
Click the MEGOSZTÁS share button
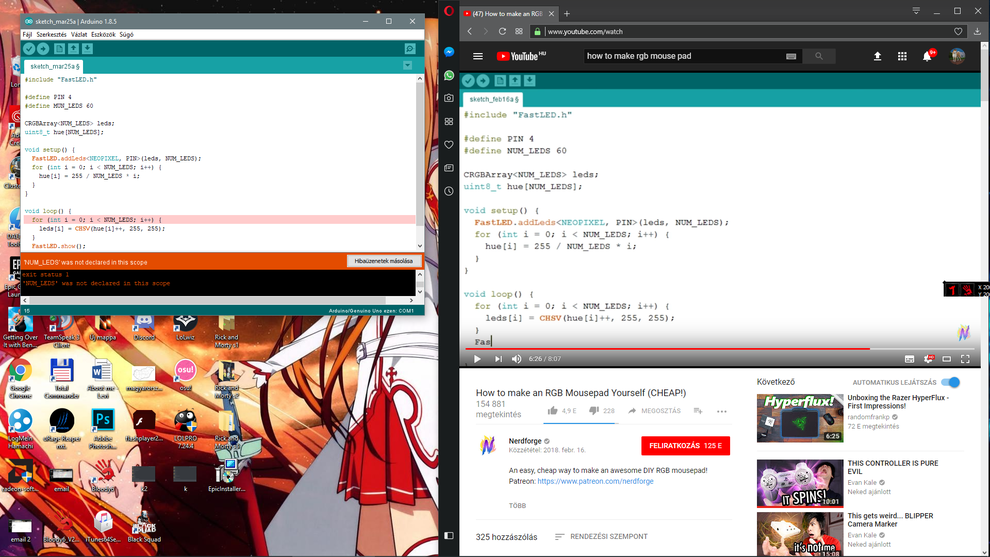click(x=654, y=410)
